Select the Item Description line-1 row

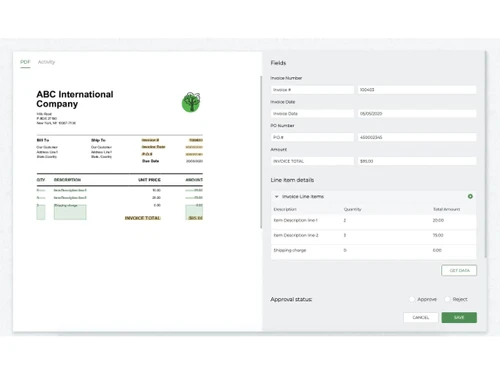click(x=373, y=221)
